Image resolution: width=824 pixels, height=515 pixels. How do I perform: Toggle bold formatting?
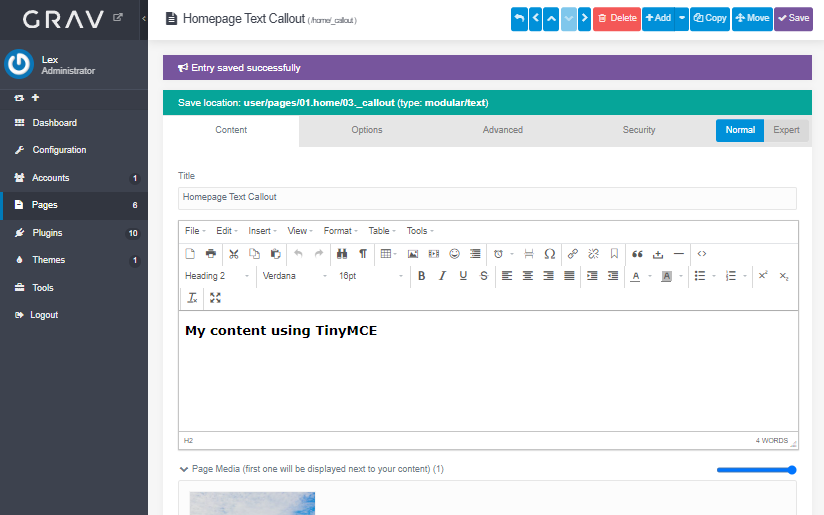[421, 276]
